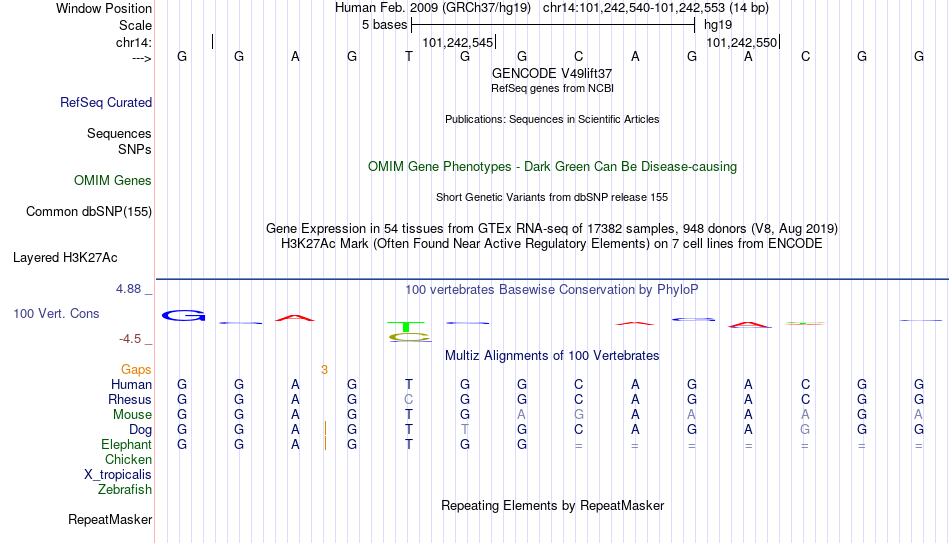This screenshot has width=950, height=543.
Task: Open the OMIM Genes track label
Action: coord(113,181)
